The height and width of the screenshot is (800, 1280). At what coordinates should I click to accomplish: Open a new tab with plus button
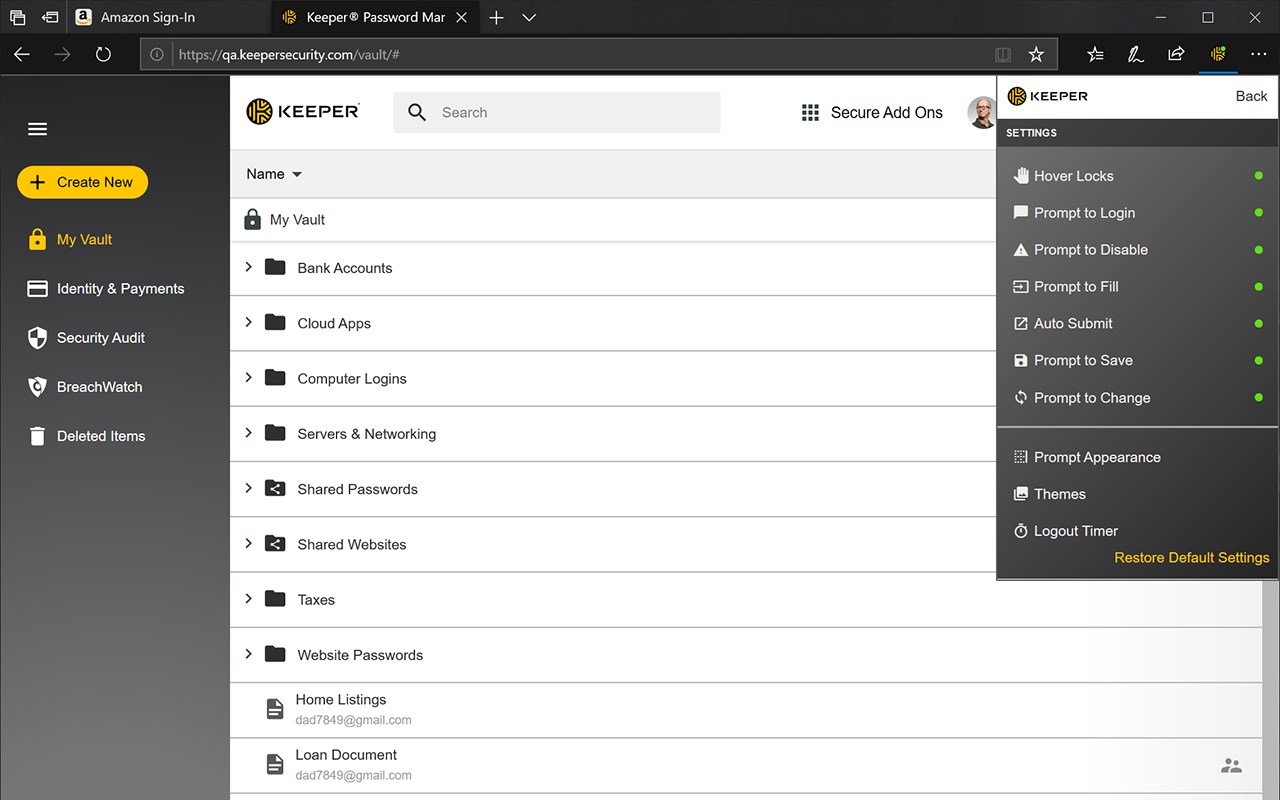point(496,17)
